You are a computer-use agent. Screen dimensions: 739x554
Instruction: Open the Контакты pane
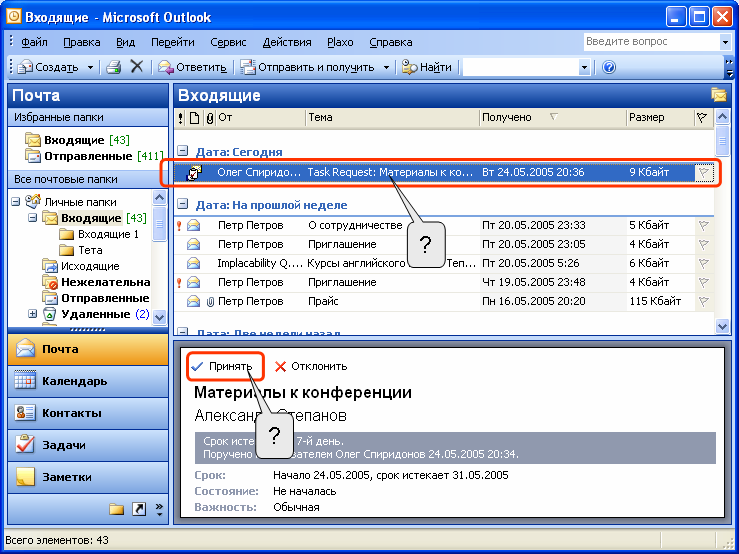(x=88, y=413)
